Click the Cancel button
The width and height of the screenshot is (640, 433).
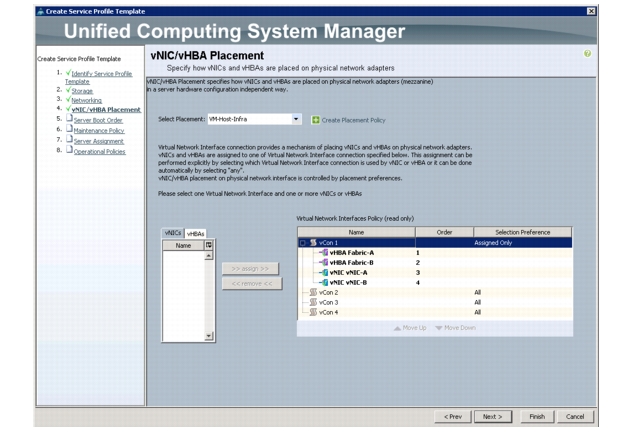[x=575, y=417]
